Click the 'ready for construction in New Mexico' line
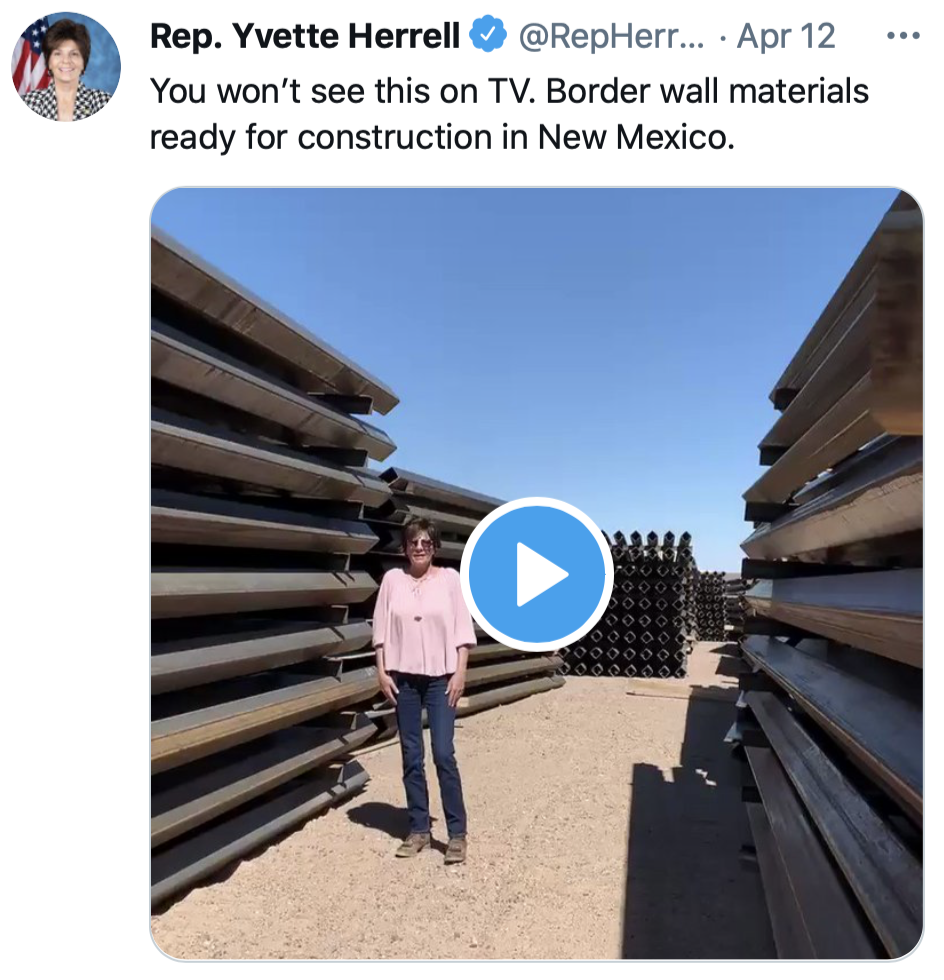The image size is (944, 980). click(442, 137)
